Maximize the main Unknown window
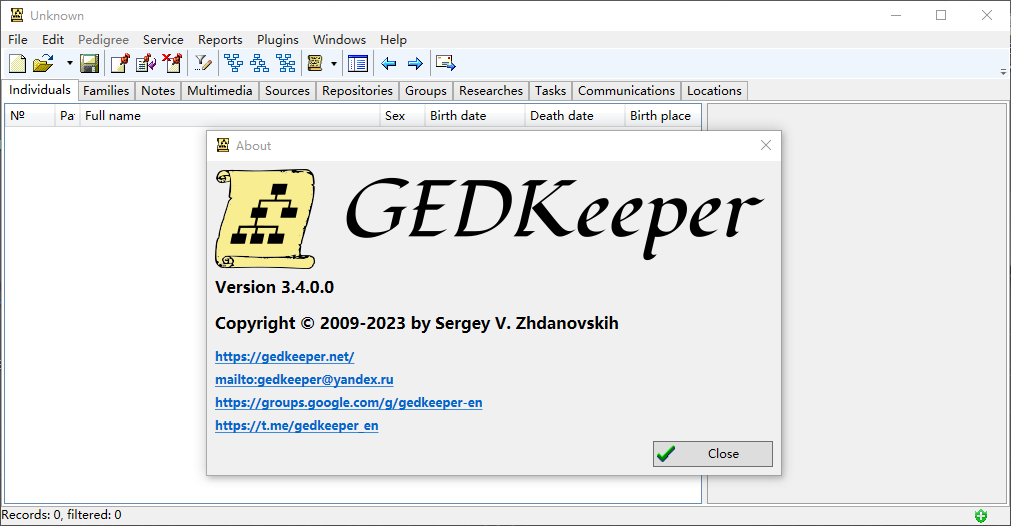1011x526 pixels. (941, 15)
